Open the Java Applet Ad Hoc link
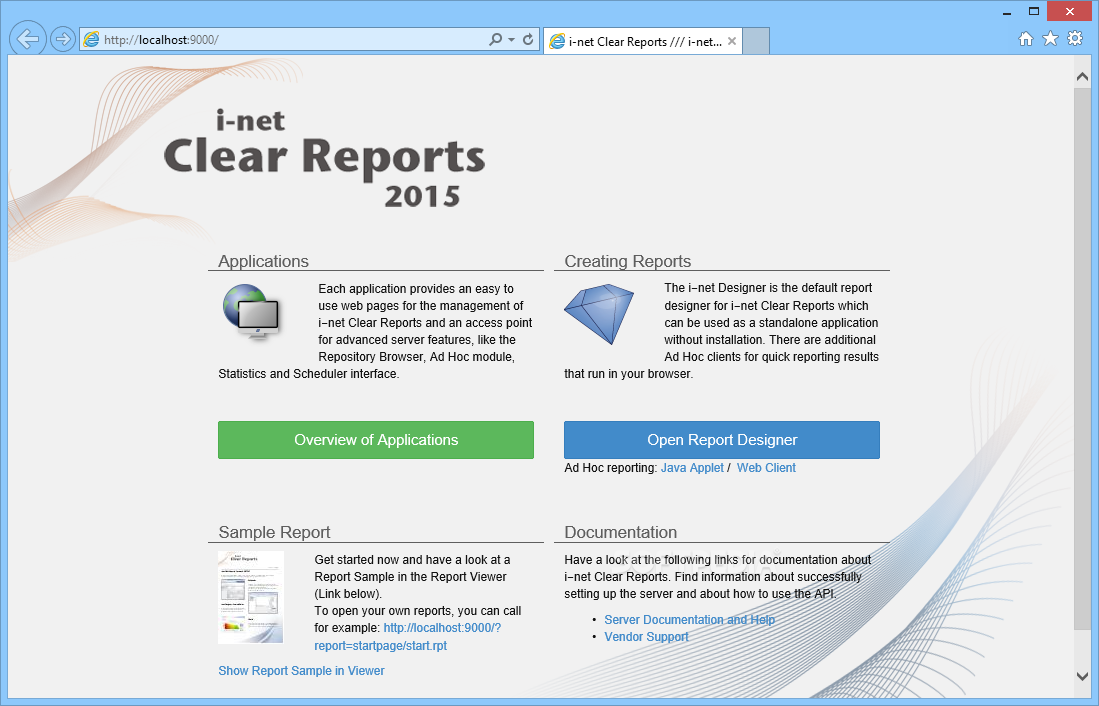The image size is (1099, 706). pyautogui.click(x=692, y=468)
